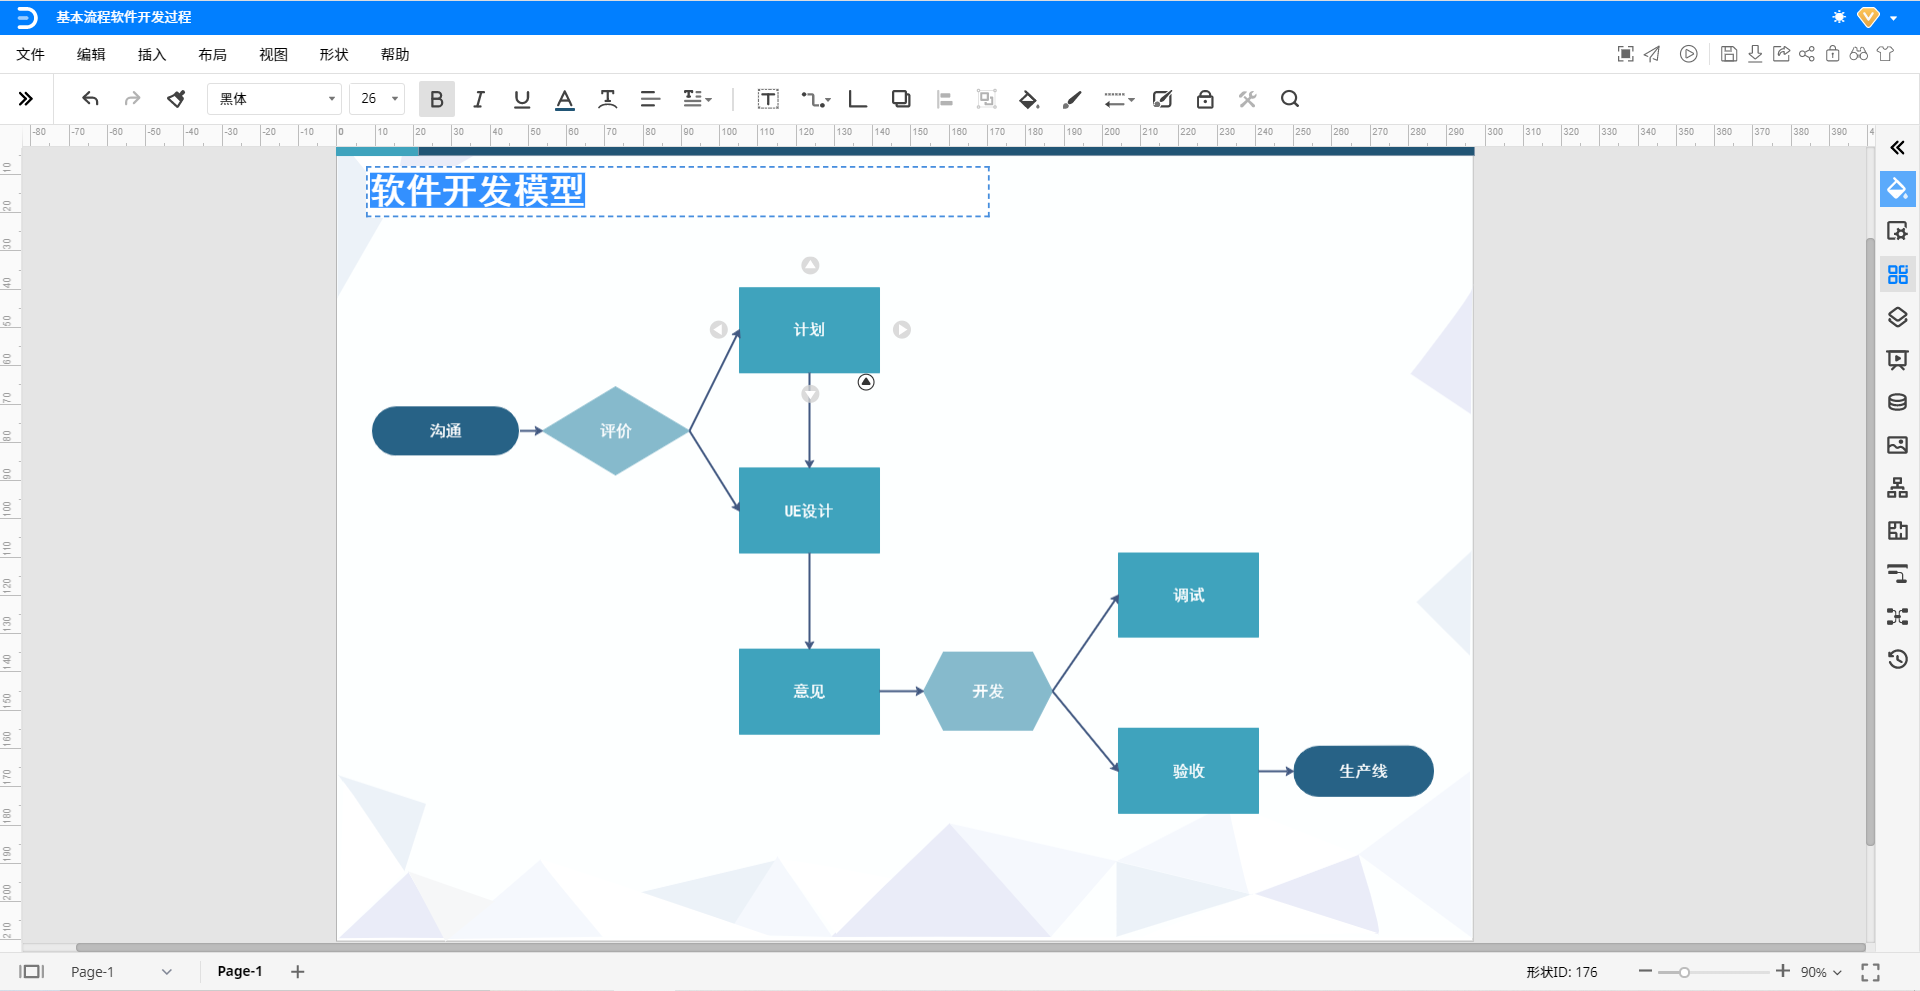Screen dimensions: 1920x991
Task: Open text alignment options
Action: tap(650, 99)
